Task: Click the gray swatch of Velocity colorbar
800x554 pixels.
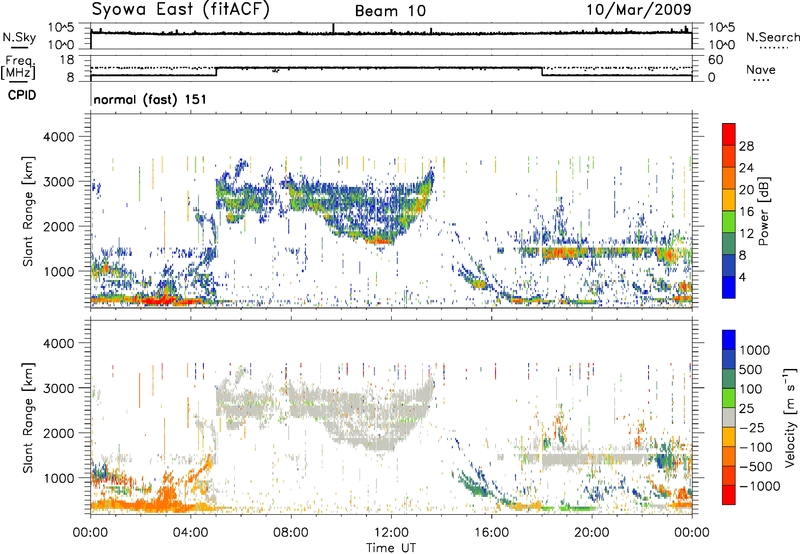Action: (x=729, y=418)
